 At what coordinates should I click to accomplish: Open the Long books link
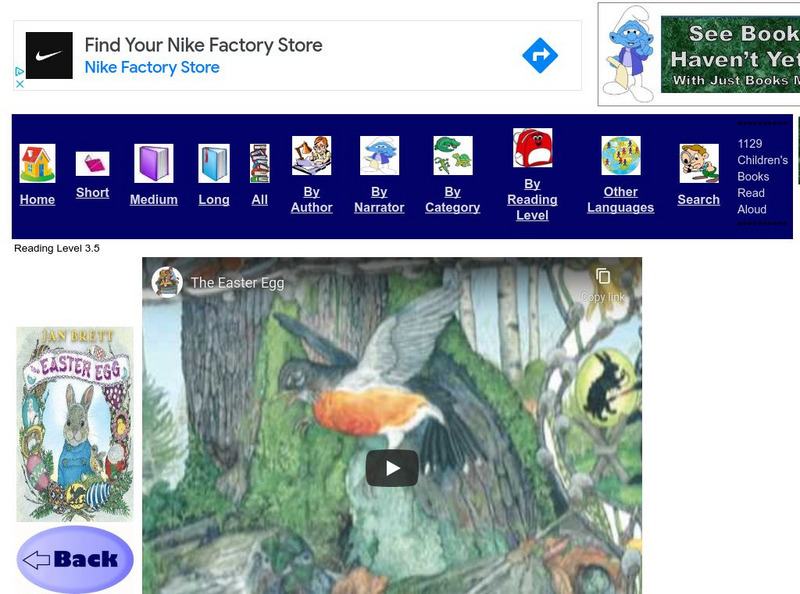click(x=214, y=200)
